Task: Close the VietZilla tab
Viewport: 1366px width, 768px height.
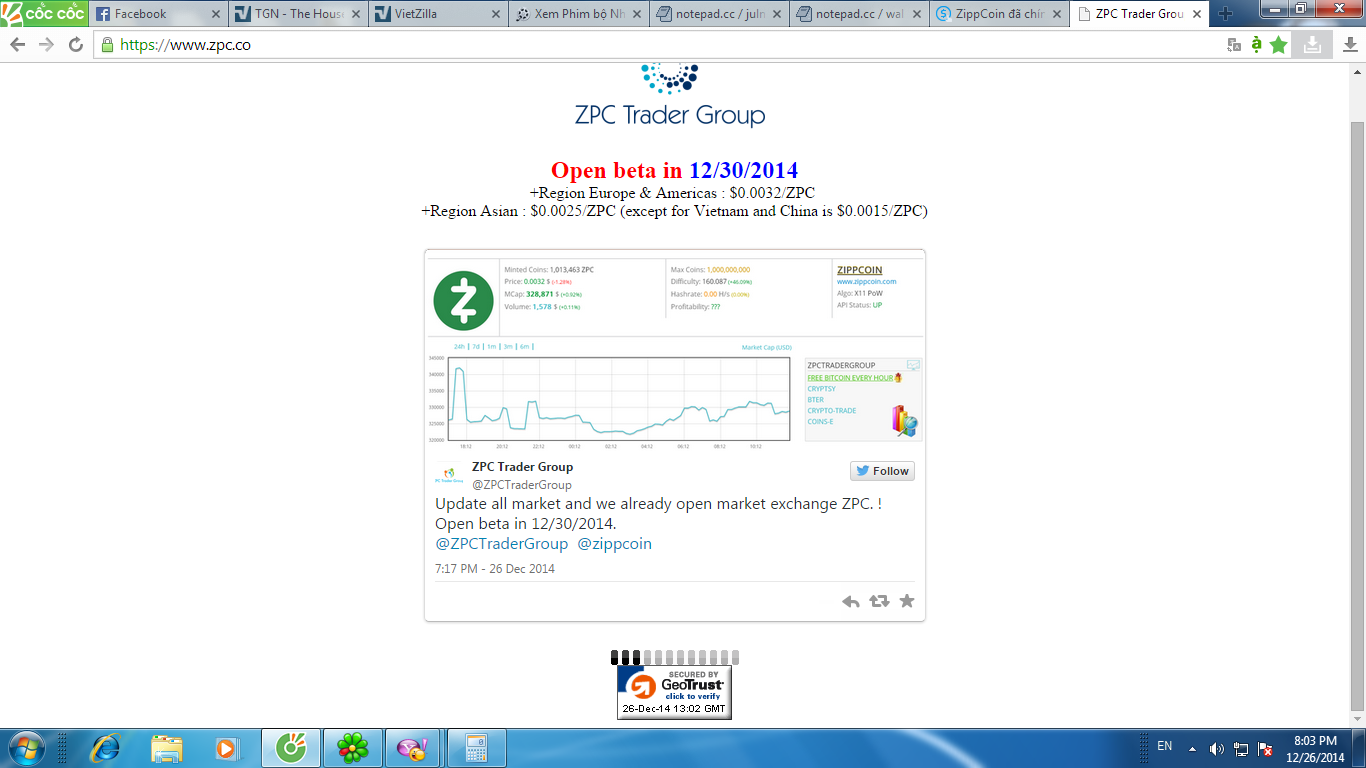Action: pyautogui.click(x=496, y=14)
